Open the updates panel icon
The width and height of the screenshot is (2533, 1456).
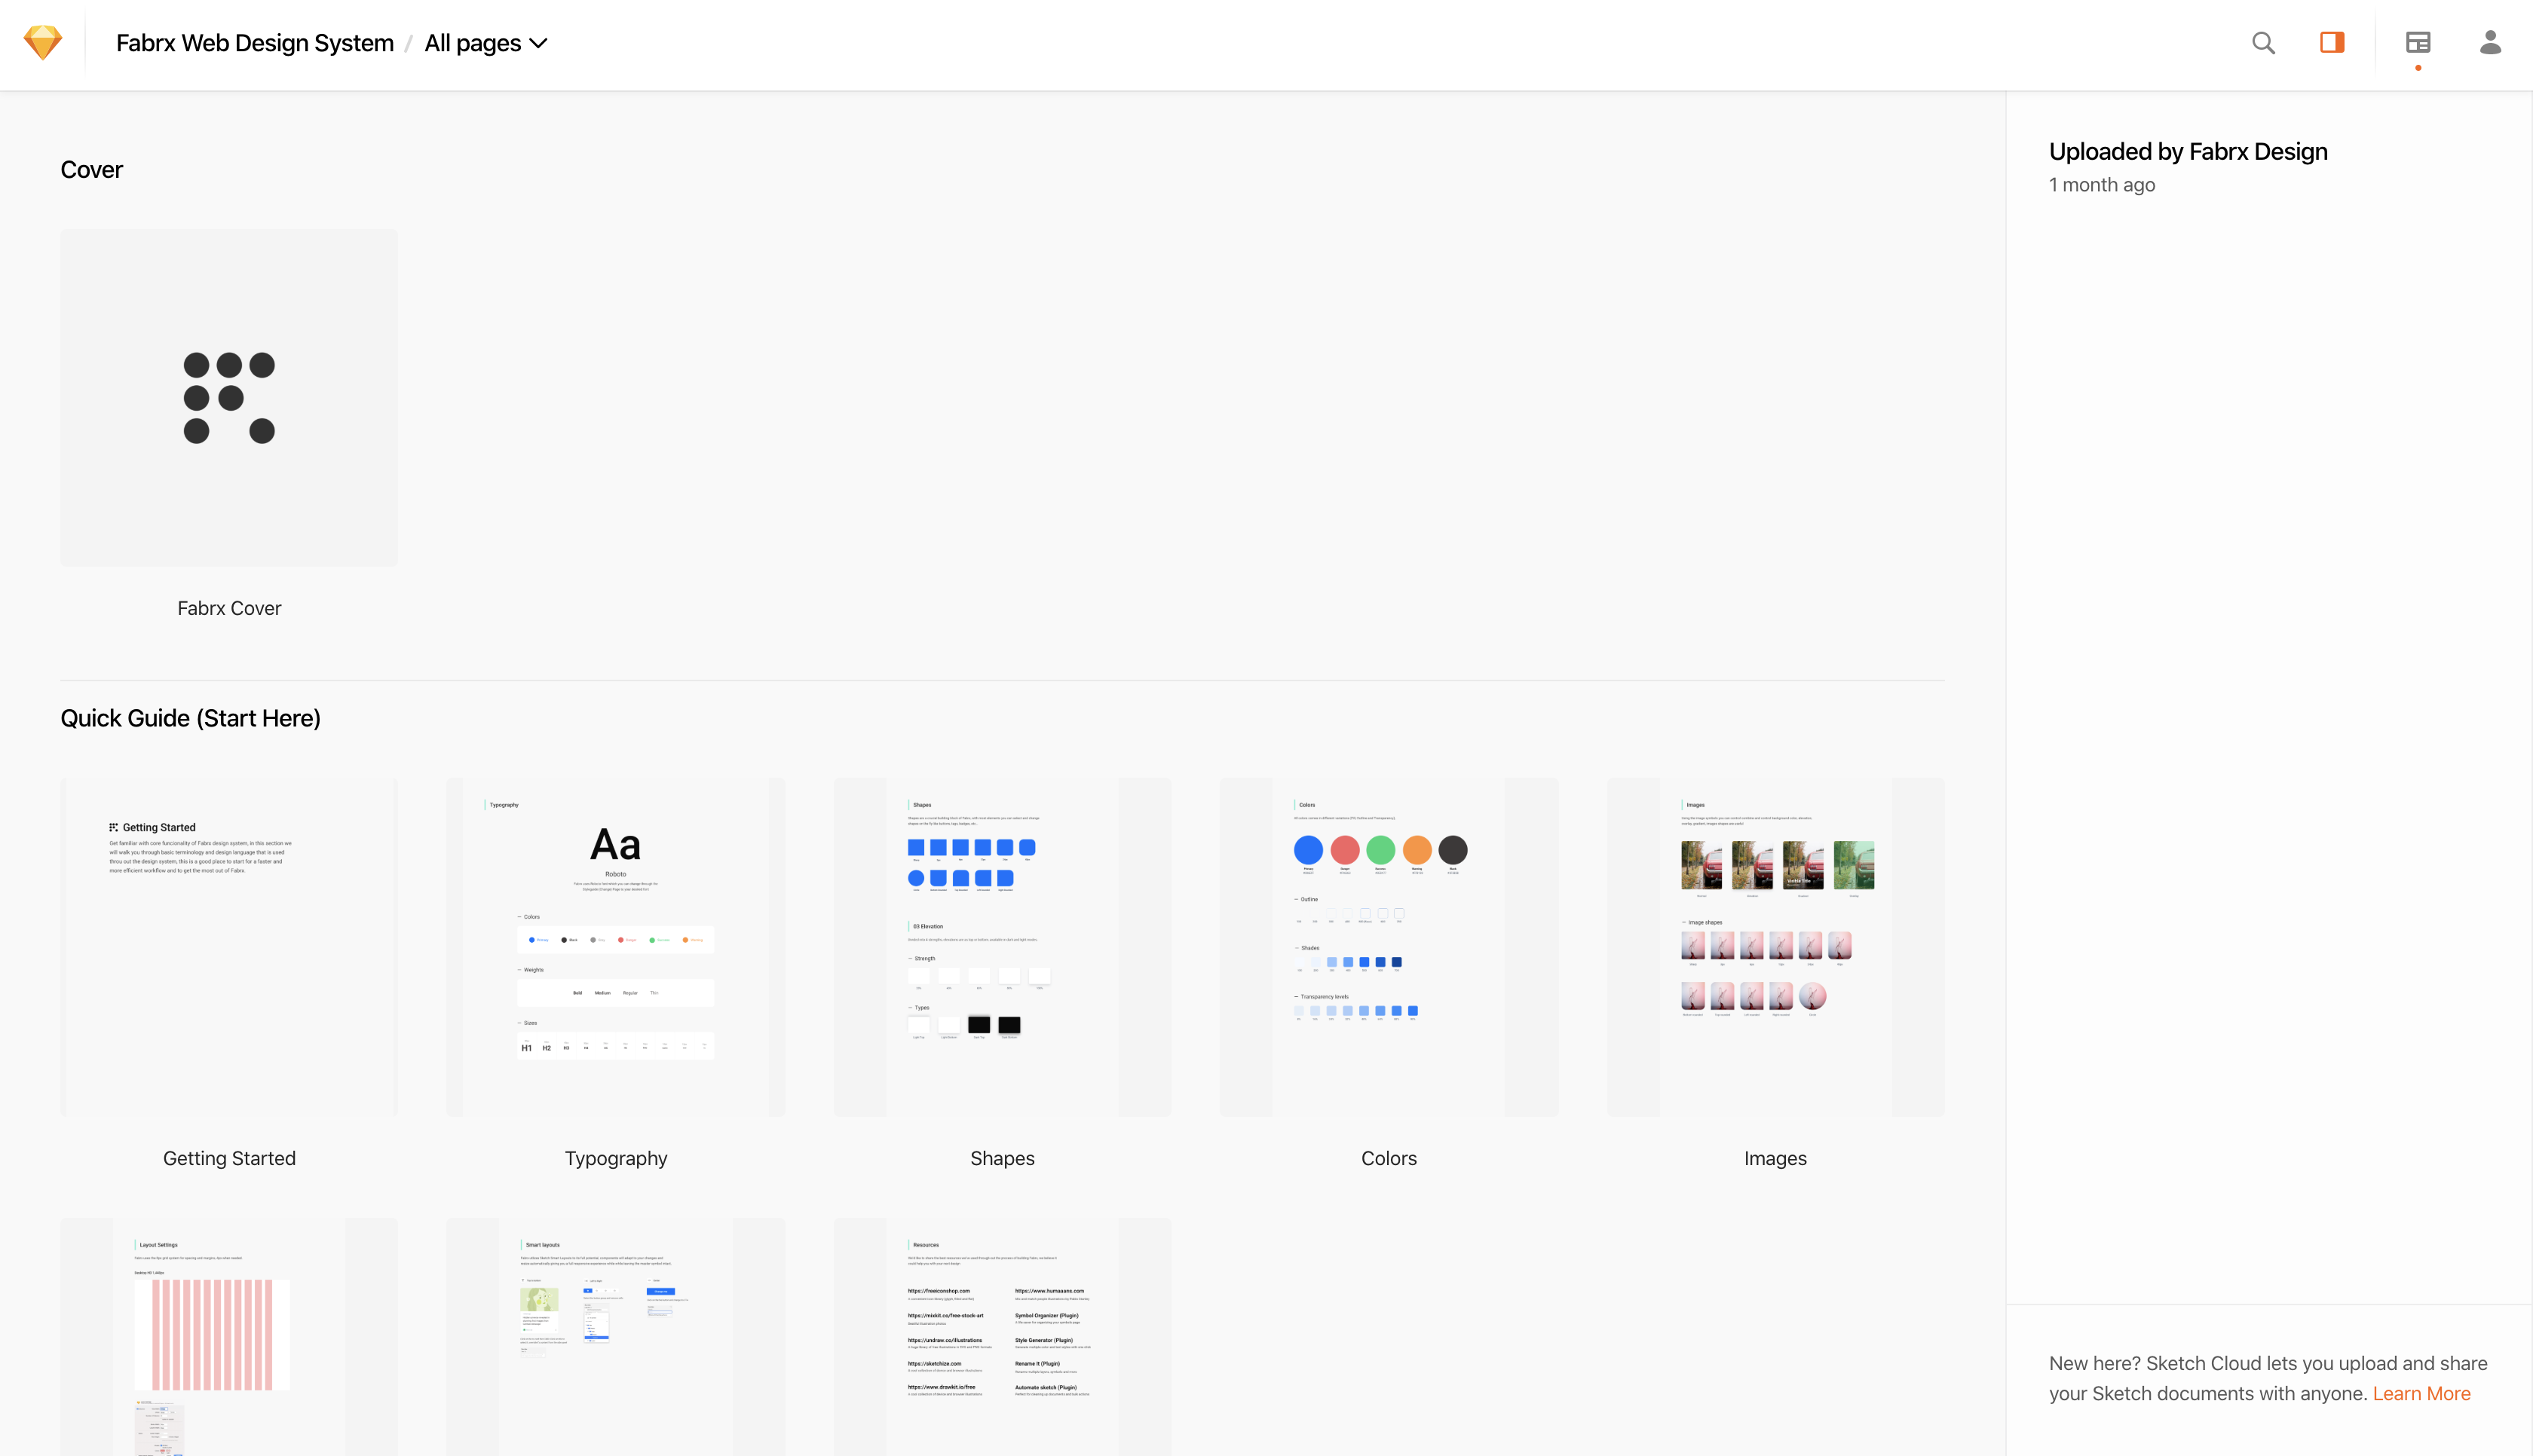[2418, 43]
